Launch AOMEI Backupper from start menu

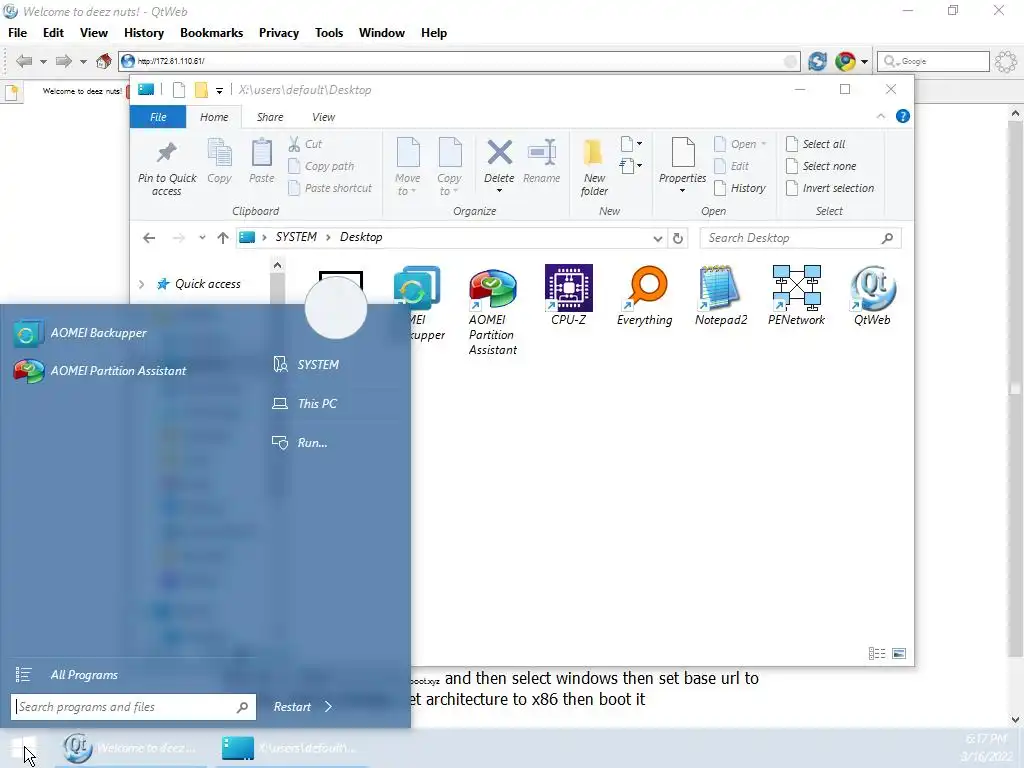(x=80, y=333)
